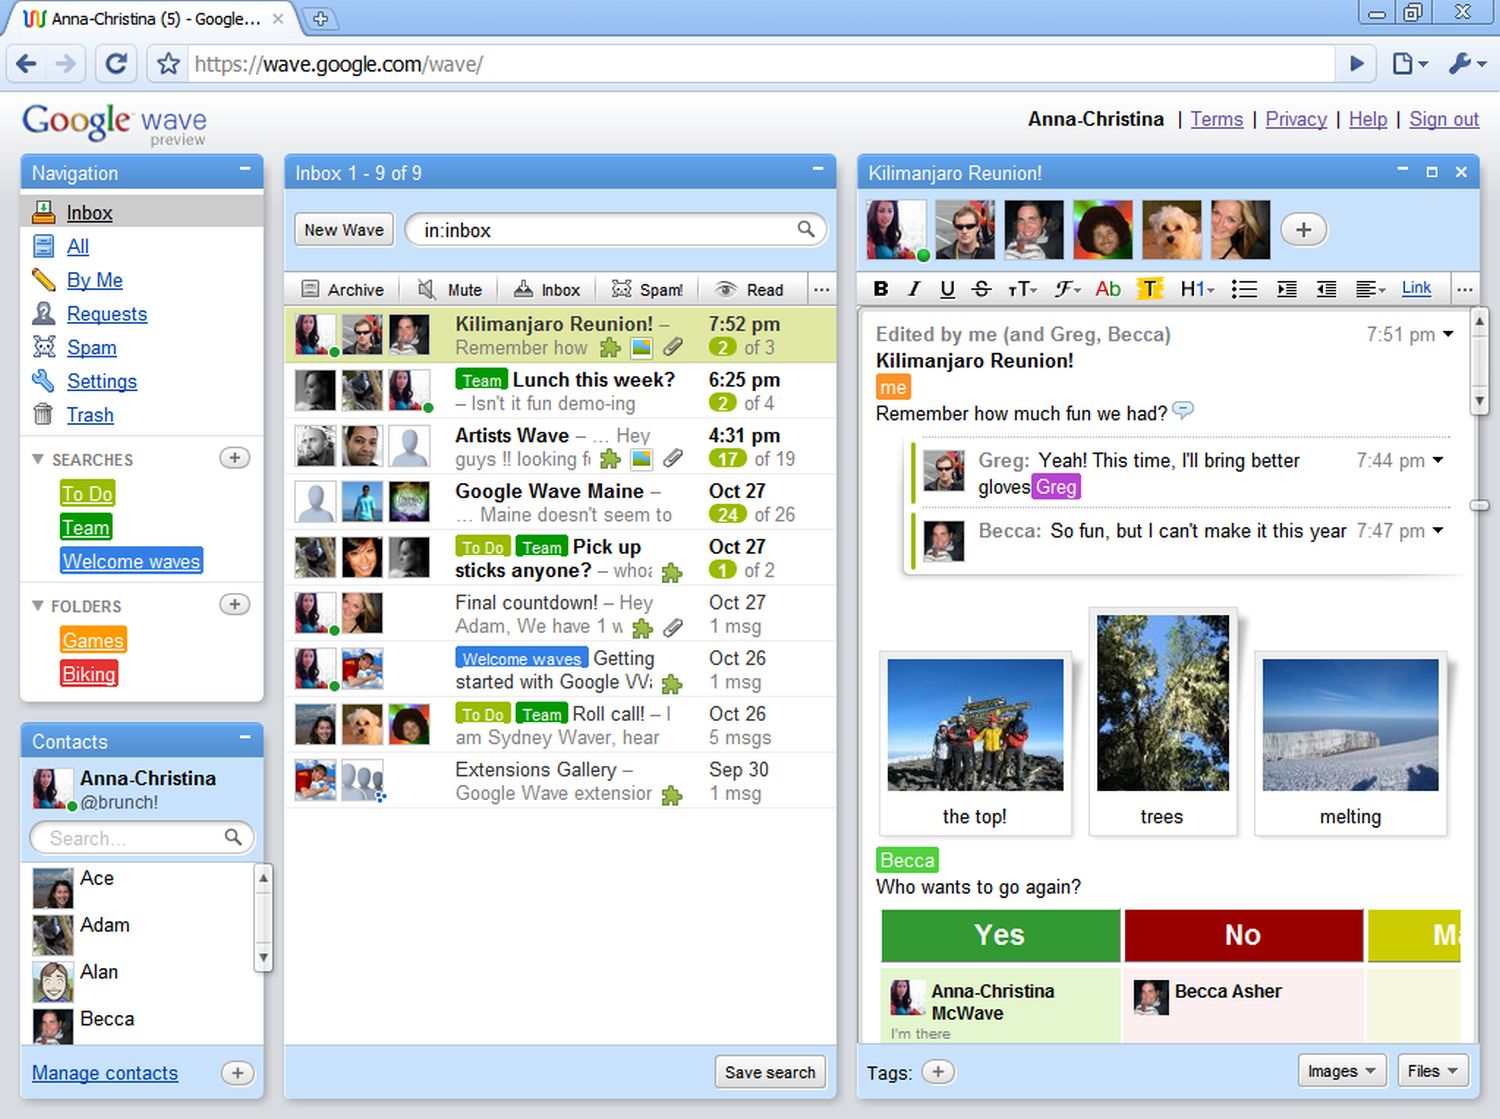
Task: Add participant with plus button
Action: [1303, 230]
